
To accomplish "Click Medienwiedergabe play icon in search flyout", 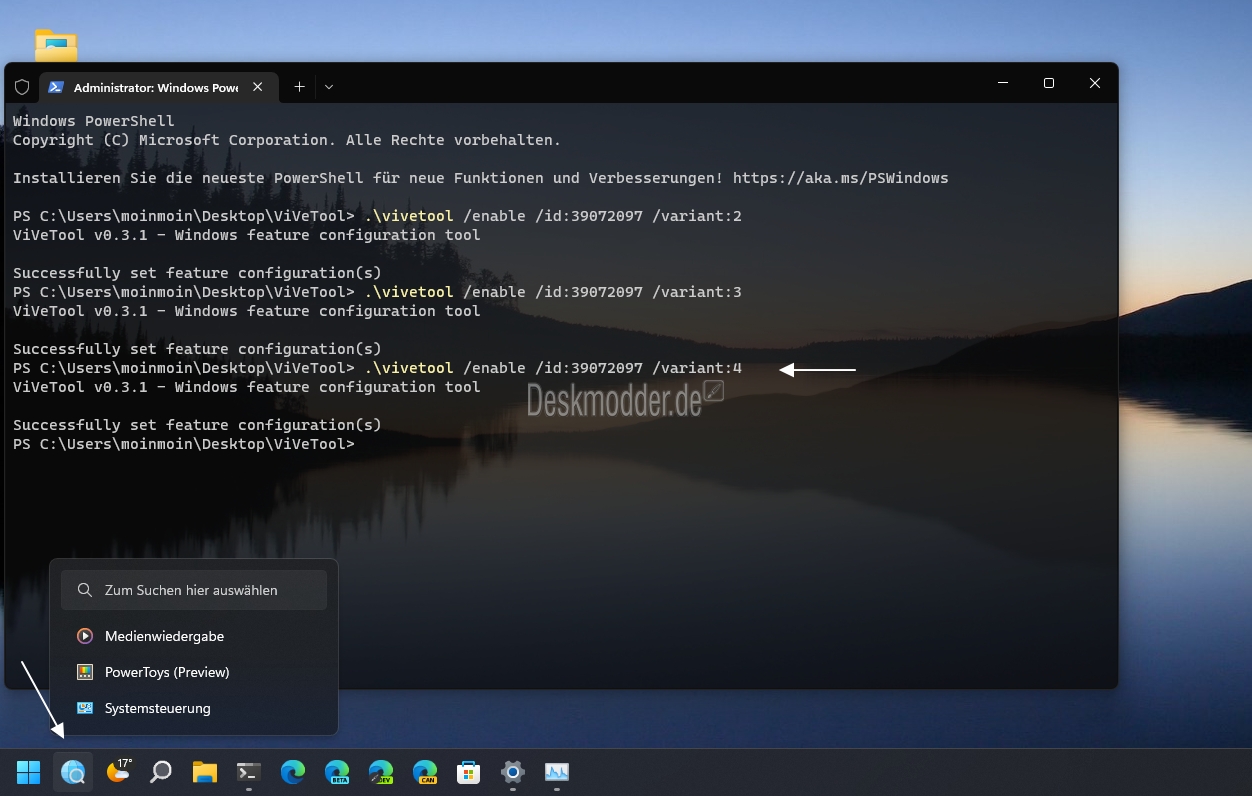I will [85, 636].
